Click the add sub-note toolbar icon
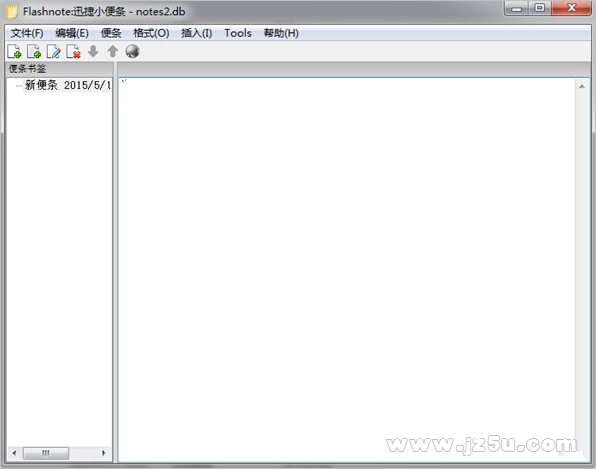Image resolution: width=596 pixels, height=469 pixels. coord(34,51)
